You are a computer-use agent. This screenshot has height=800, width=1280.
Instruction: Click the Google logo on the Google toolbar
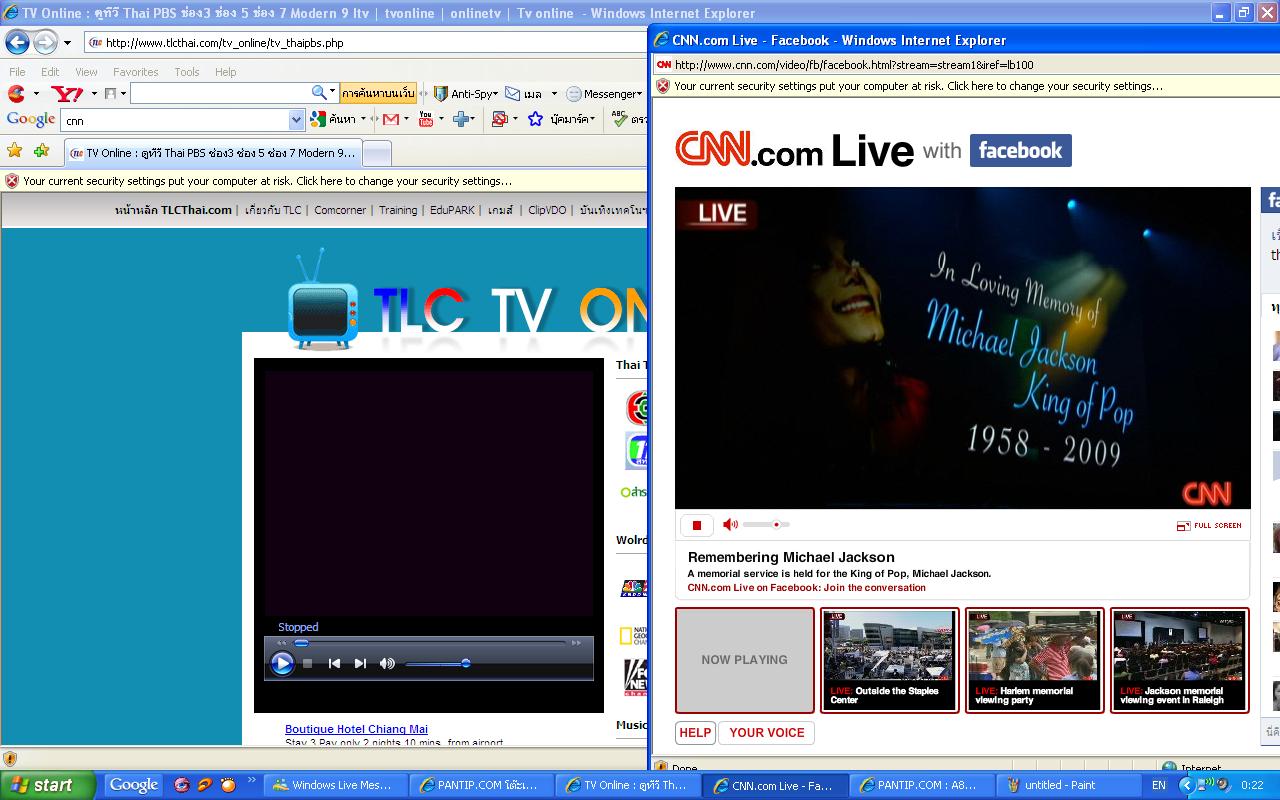click(30, 119)
